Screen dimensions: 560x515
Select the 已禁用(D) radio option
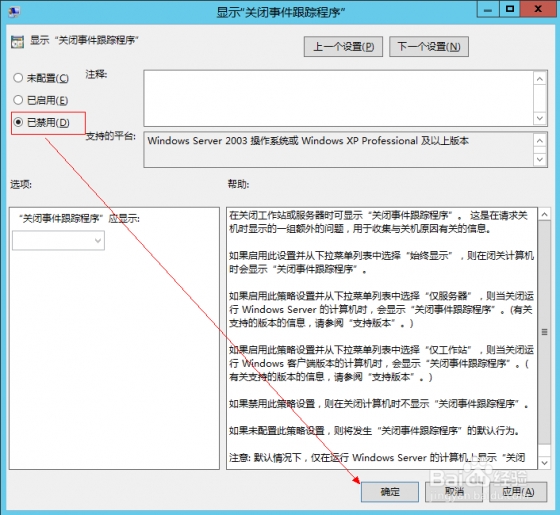point(41,122)
